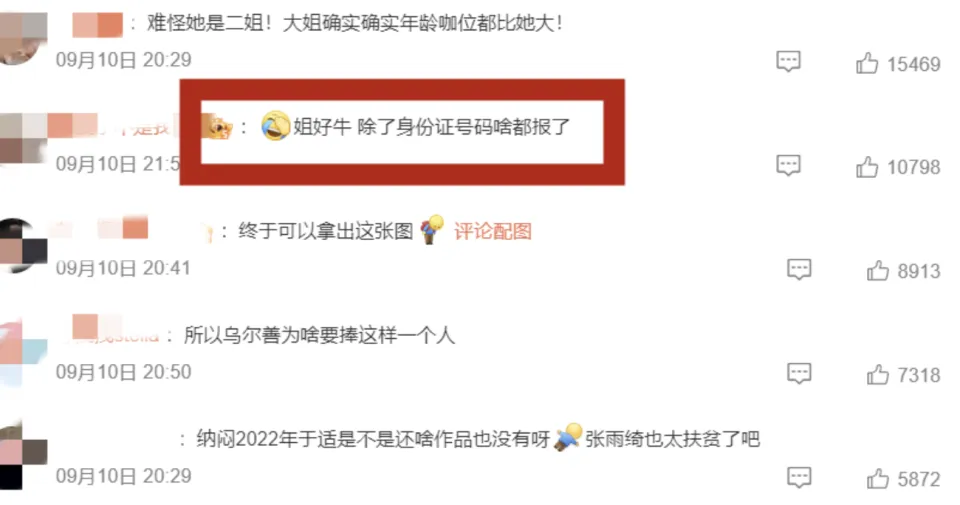Image resolution: width=960 pixels, height=505 pixels.
Task: Like the 乌尔善 comment with 7318 likes
Action: click(x=877, y=374)
